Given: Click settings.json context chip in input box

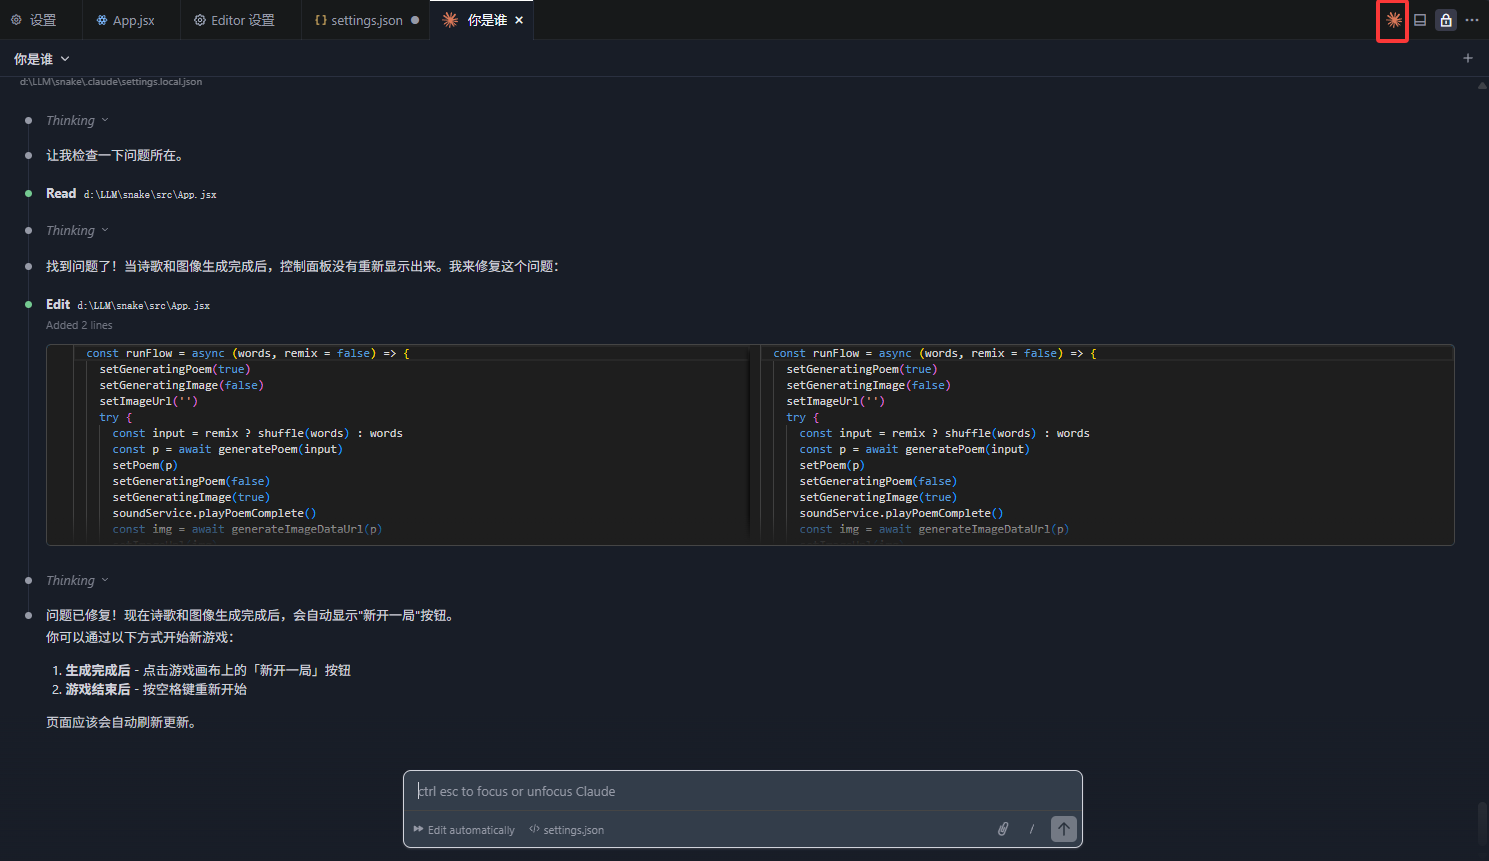Looking at the screenshot, I should pos(566,830).
